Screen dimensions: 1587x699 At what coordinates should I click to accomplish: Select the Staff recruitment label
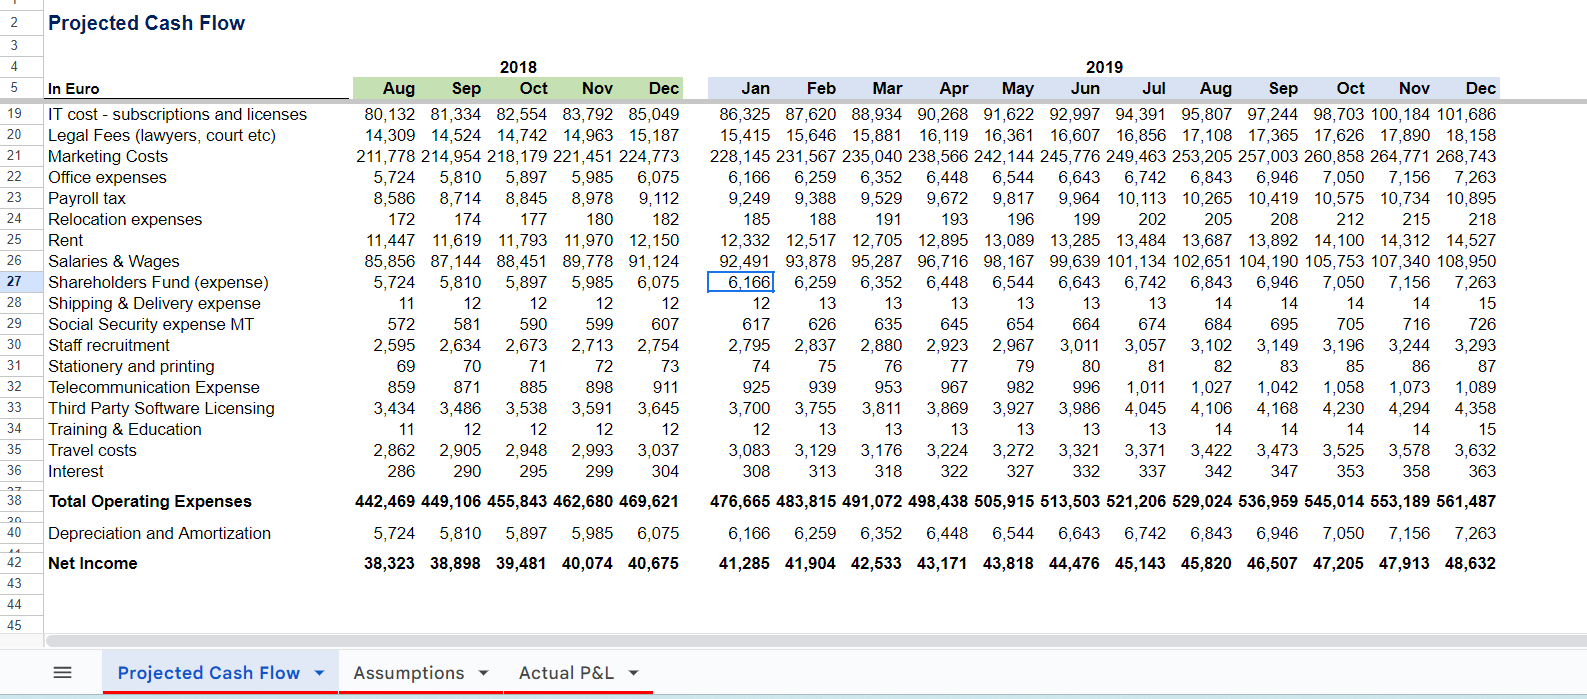[109, 345]
